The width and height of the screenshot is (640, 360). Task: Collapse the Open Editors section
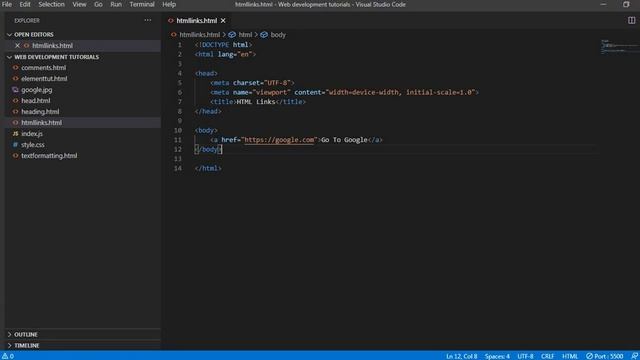click(9, 35)
